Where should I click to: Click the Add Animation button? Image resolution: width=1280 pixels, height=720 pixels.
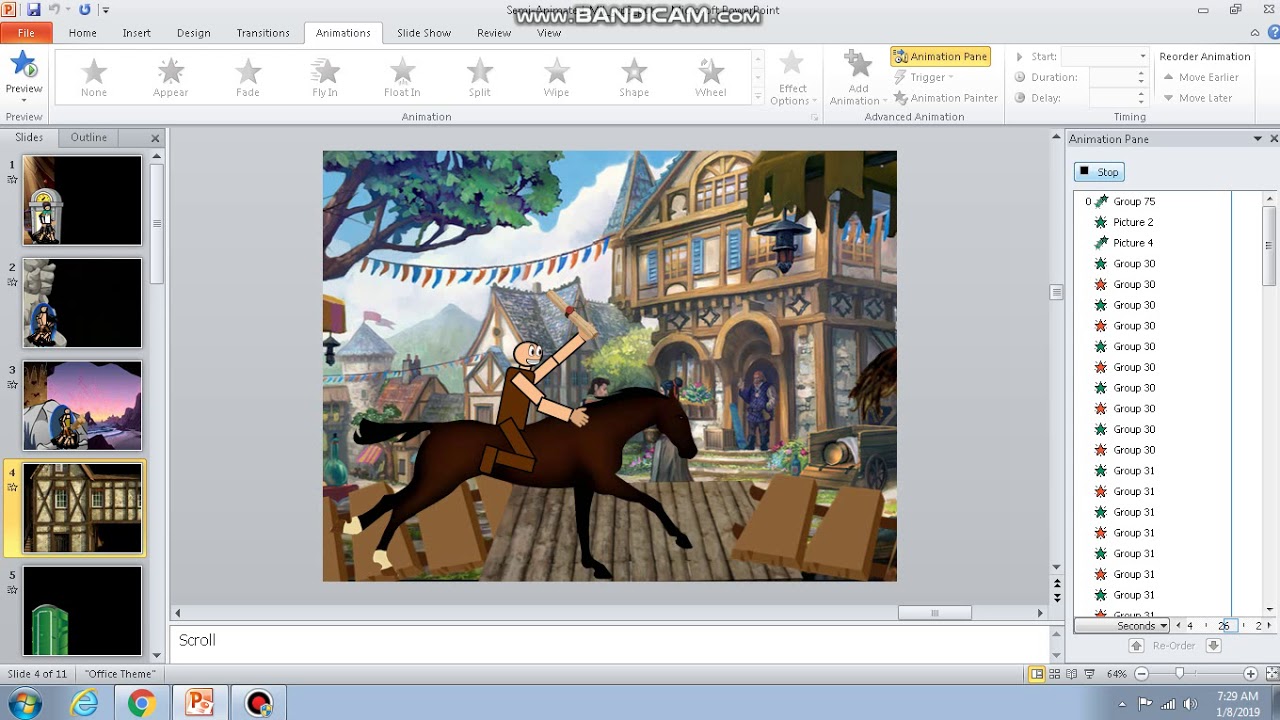[x=858, y=78]
